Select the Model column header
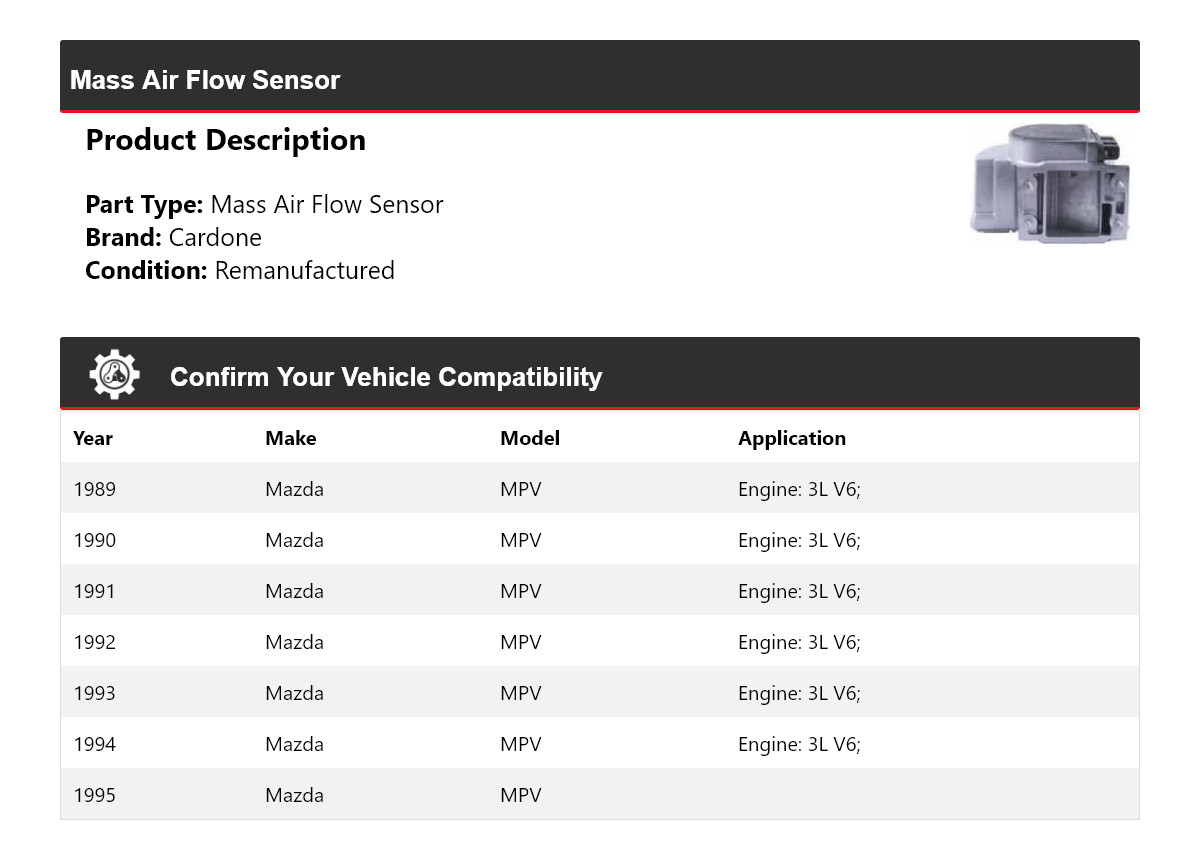Viewport: 1200px width, 860px height. (x=530, y=438)
